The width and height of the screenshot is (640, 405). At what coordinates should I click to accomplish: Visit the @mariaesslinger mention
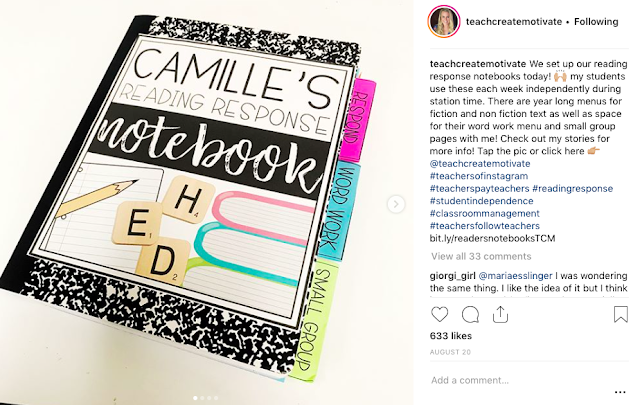(x=515, y=276)
